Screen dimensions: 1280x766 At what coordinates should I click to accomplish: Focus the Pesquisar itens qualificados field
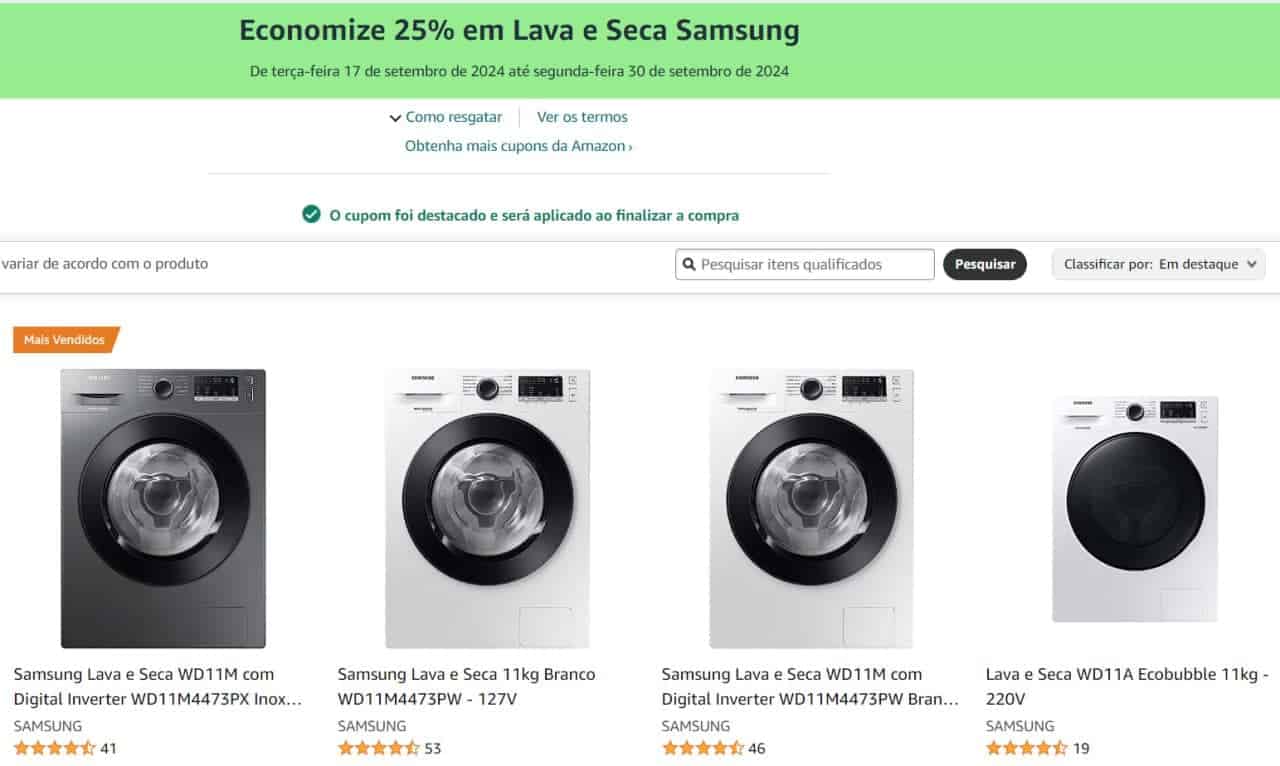point(814,265)
